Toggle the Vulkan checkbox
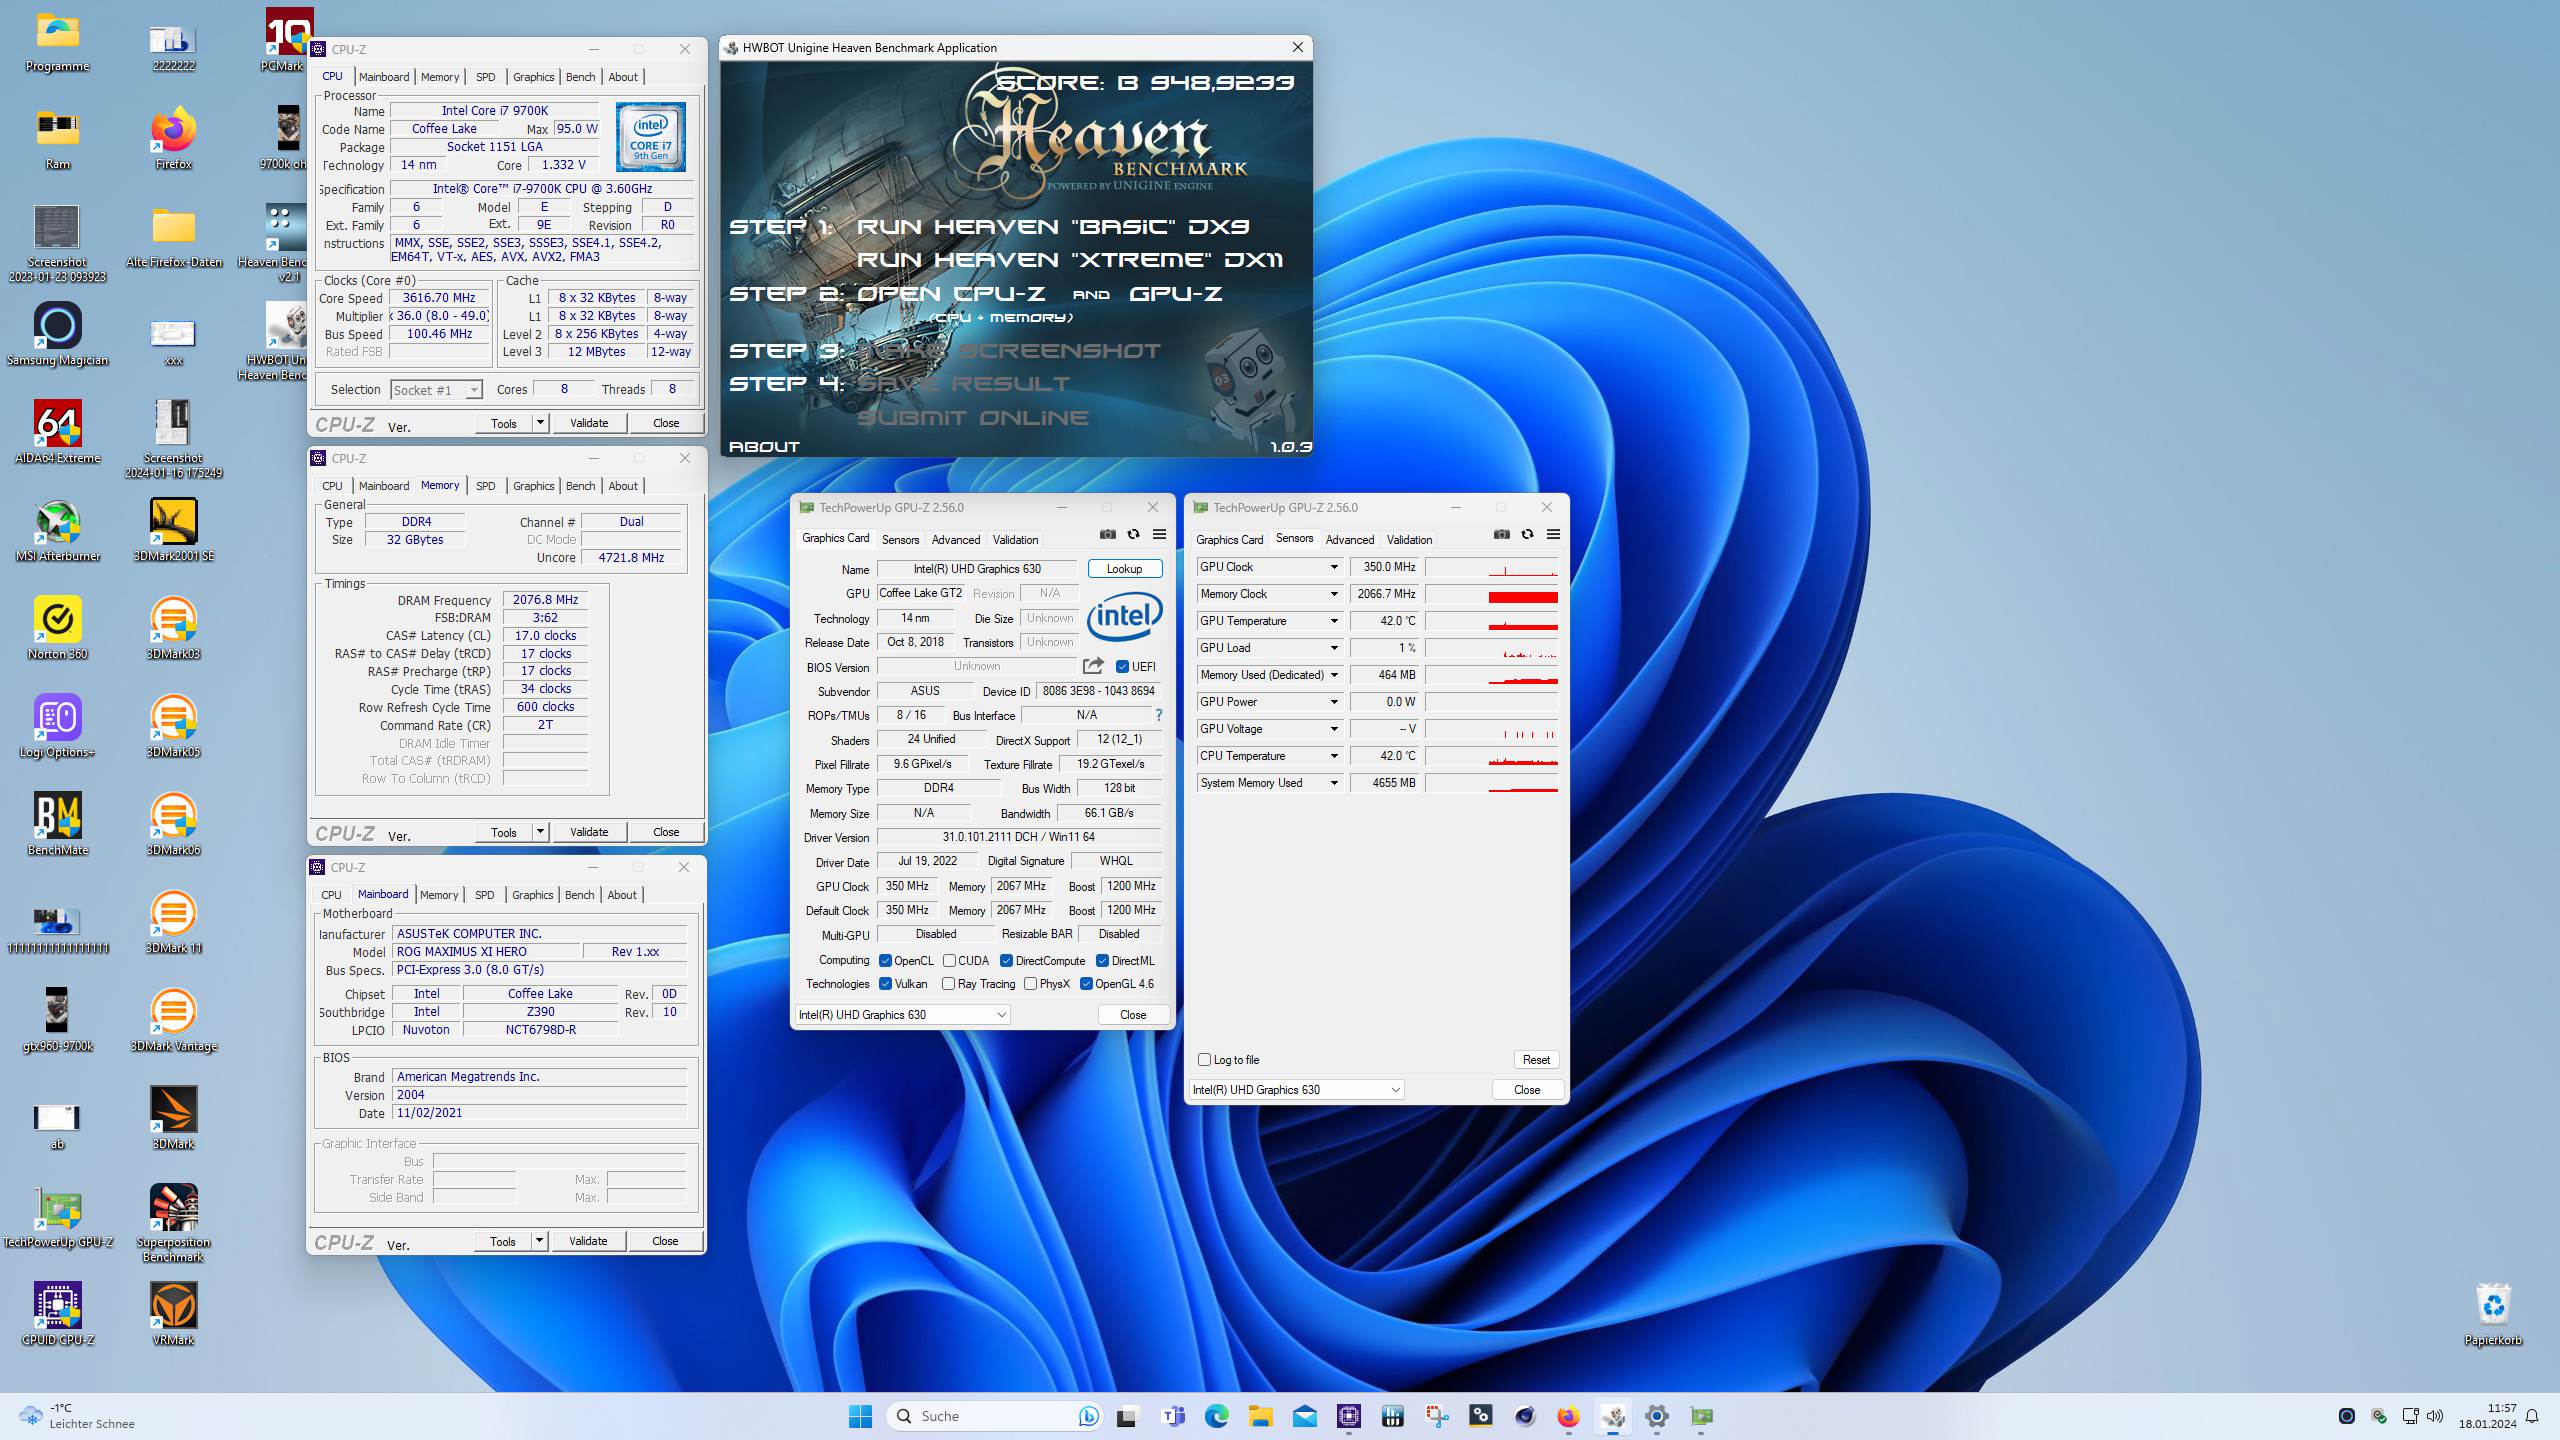The height and width of the screenshot is (1440, 2560). pyautogui.click(x=885, y=984)
